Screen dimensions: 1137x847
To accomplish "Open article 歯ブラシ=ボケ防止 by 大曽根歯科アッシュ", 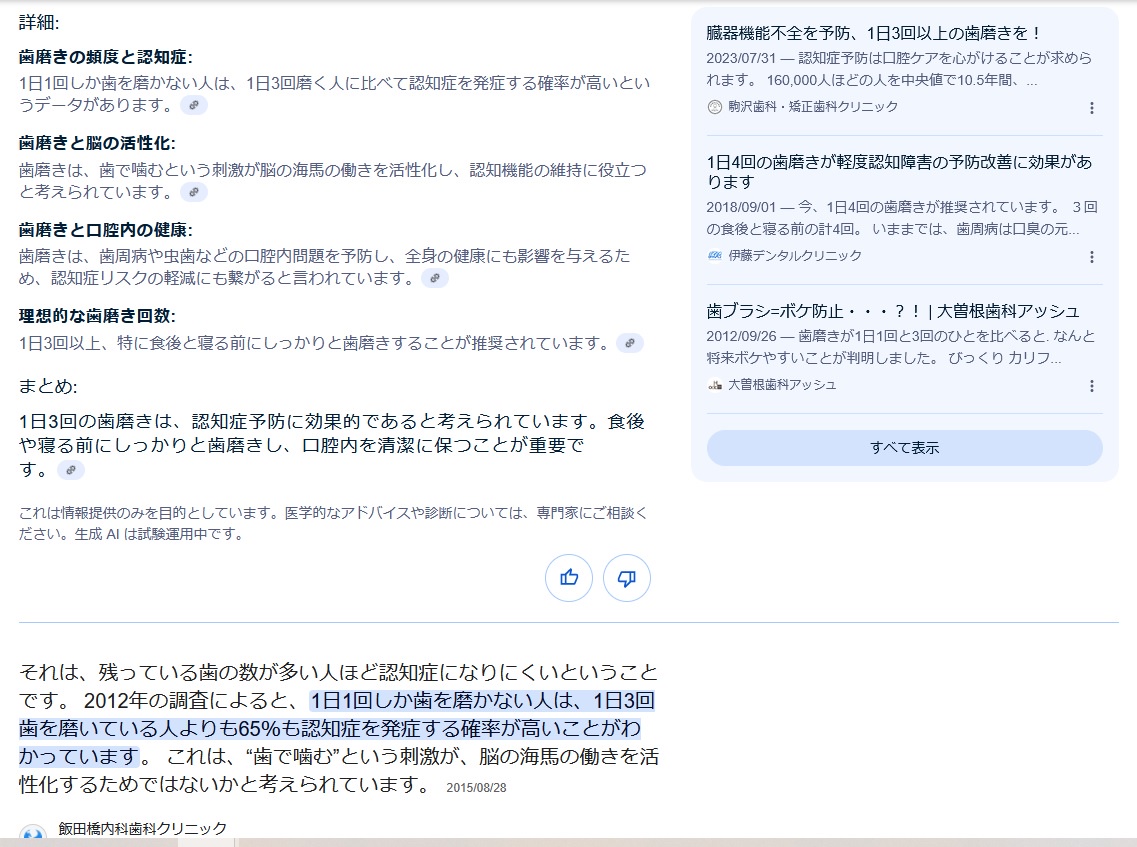I will pyautogui.click(x=892, y=310).
